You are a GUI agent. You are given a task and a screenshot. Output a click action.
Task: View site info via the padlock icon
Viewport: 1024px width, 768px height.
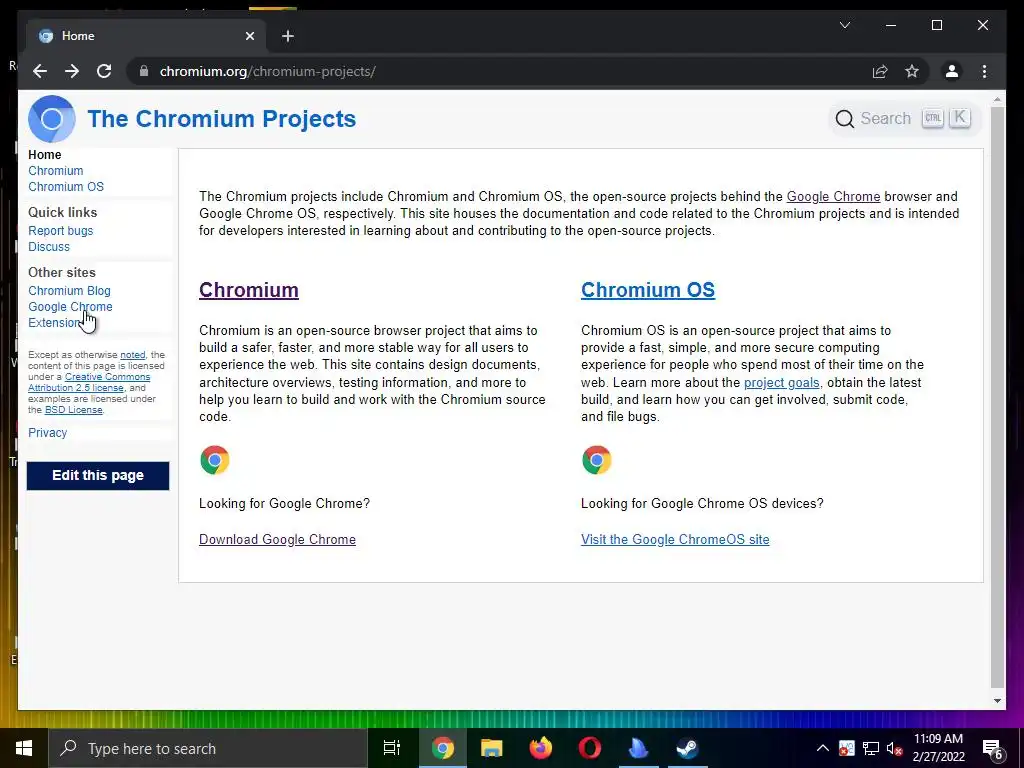click(x=144, y=71)
